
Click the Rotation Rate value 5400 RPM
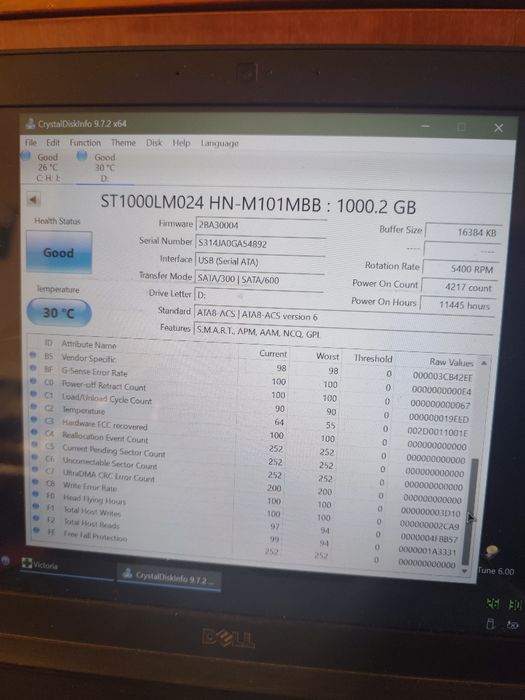(461, 269)
